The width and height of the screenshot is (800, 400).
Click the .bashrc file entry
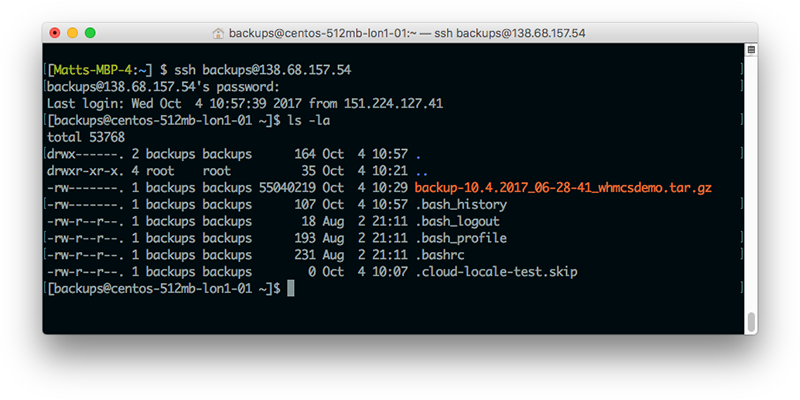440,256
